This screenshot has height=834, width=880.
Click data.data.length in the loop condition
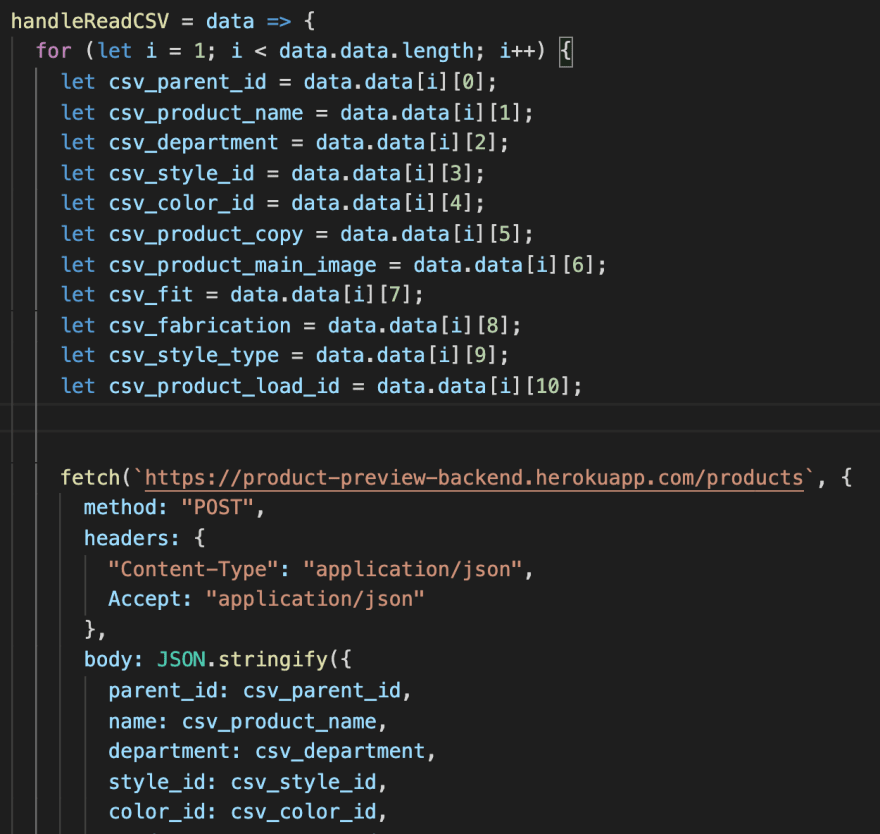pyautogui.click(x=377, y=51)
